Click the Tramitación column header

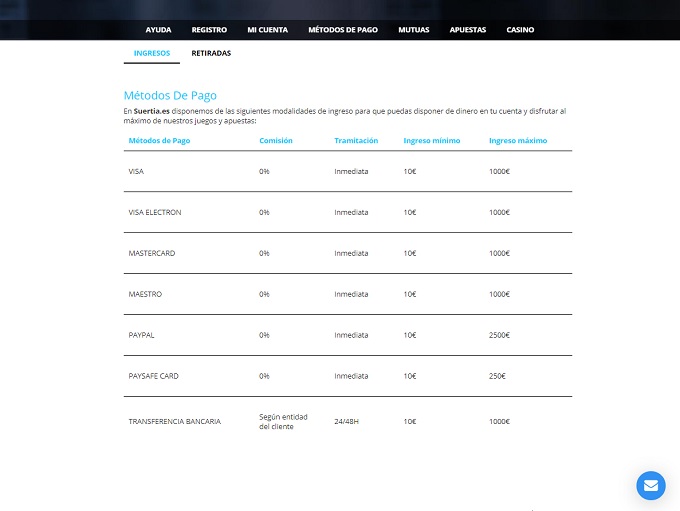pyautogui.click(x=356, y=141)
